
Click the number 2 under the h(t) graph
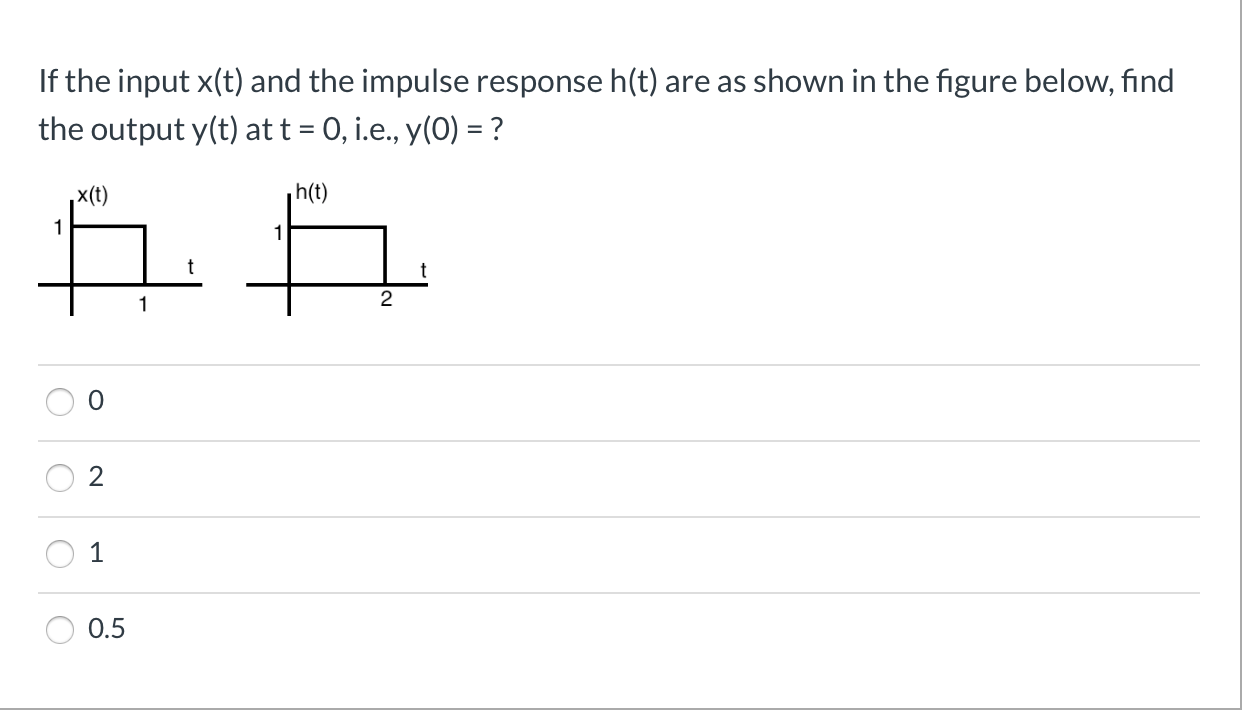385,298
